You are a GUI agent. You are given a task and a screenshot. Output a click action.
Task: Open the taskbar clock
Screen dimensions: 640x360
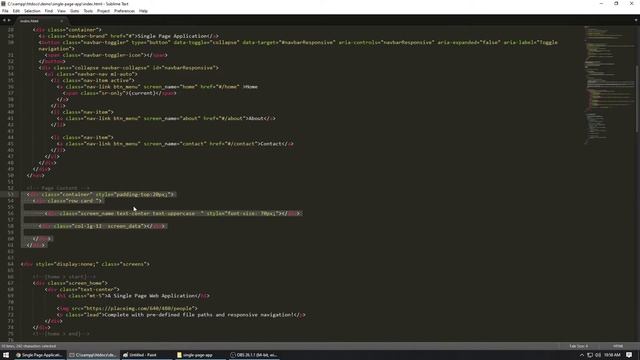point(612,355)
